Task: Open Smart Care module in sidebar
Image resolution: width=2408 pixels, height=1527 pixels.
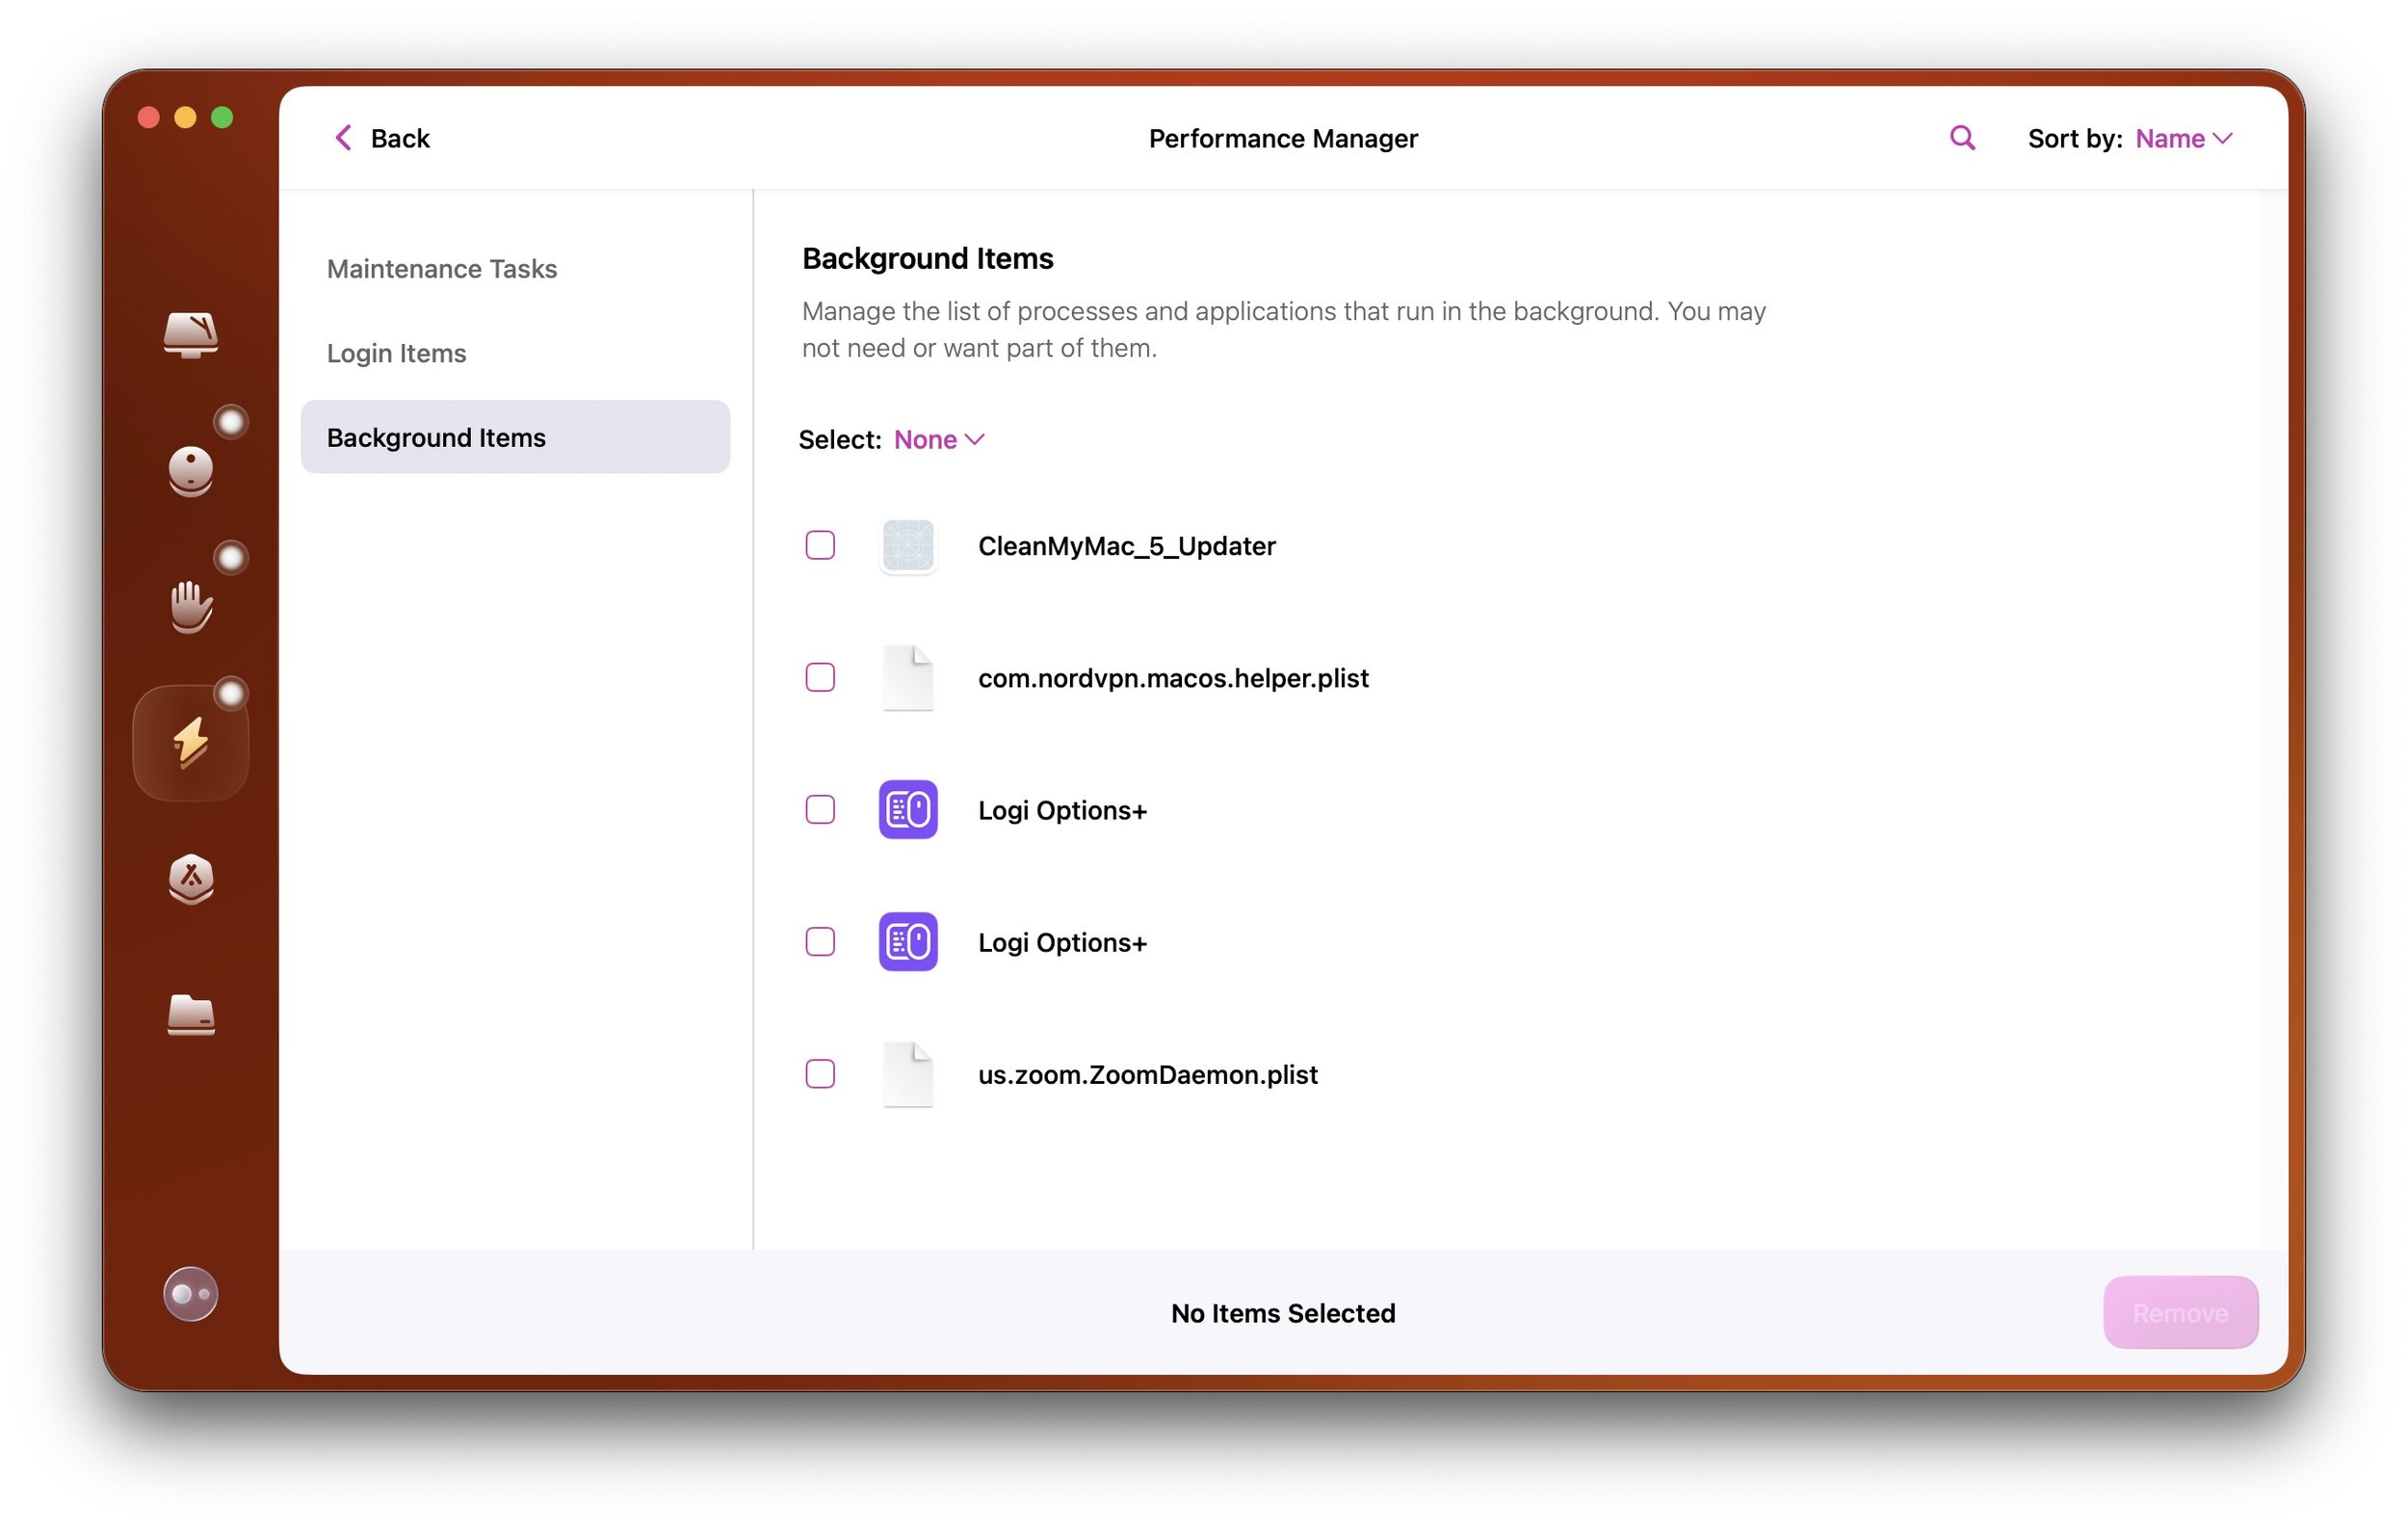Action: click(x=190, y=335)
